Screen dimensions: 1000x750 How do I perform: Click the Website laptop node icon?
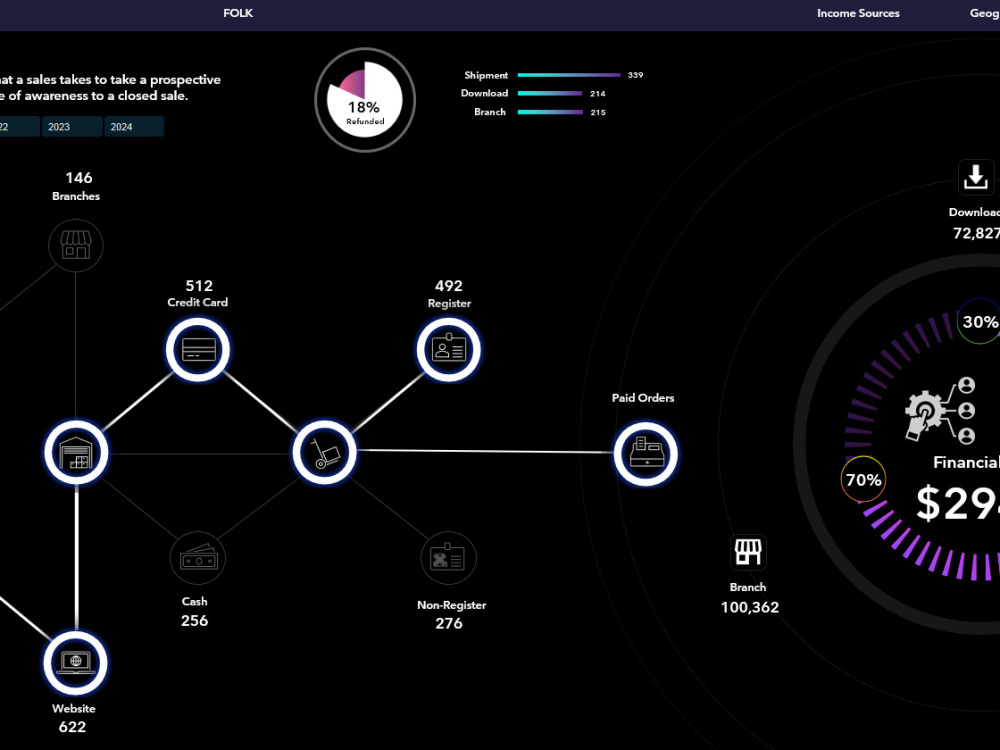click(76, 663)
